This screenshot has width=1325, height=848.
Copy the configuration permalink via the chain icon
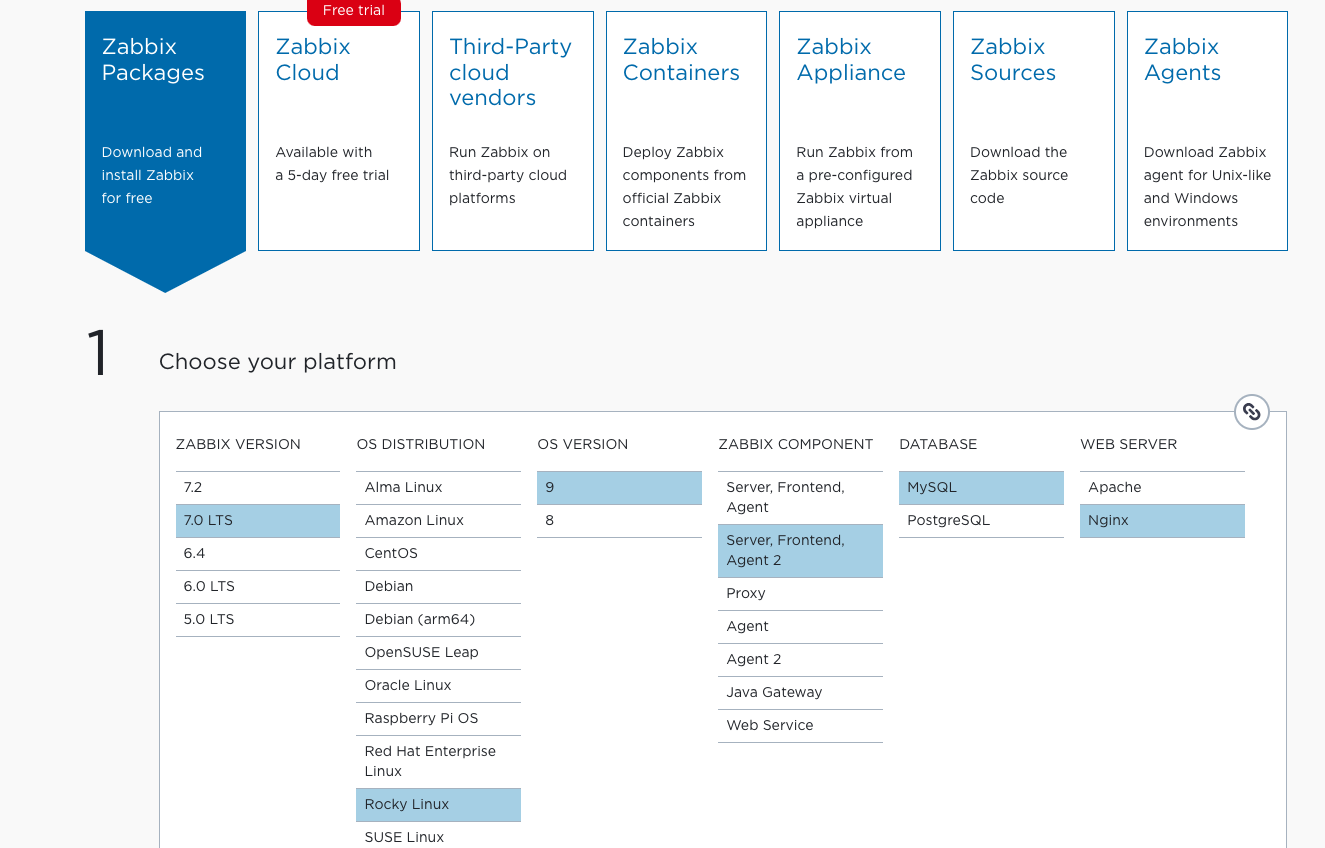point(1251,411)
